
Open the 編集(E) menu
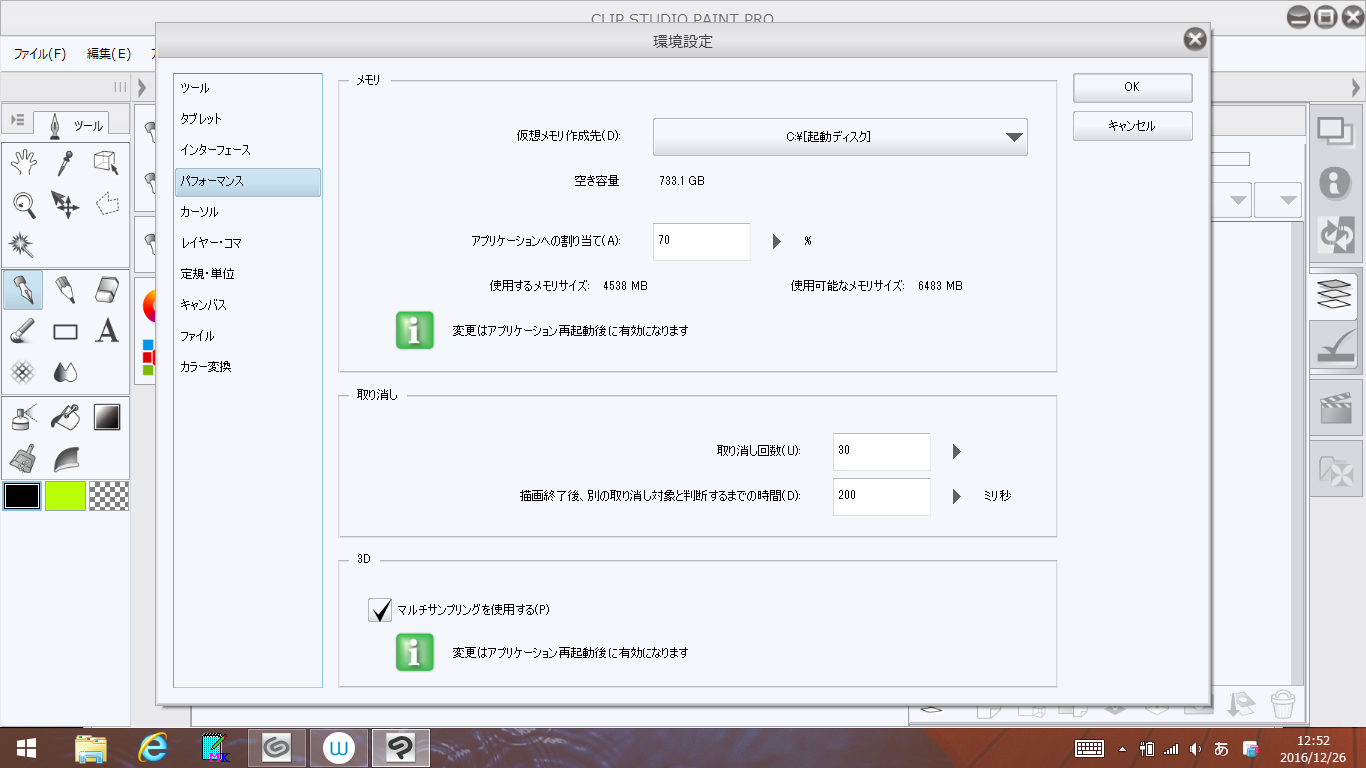click(x=109, y=54)
